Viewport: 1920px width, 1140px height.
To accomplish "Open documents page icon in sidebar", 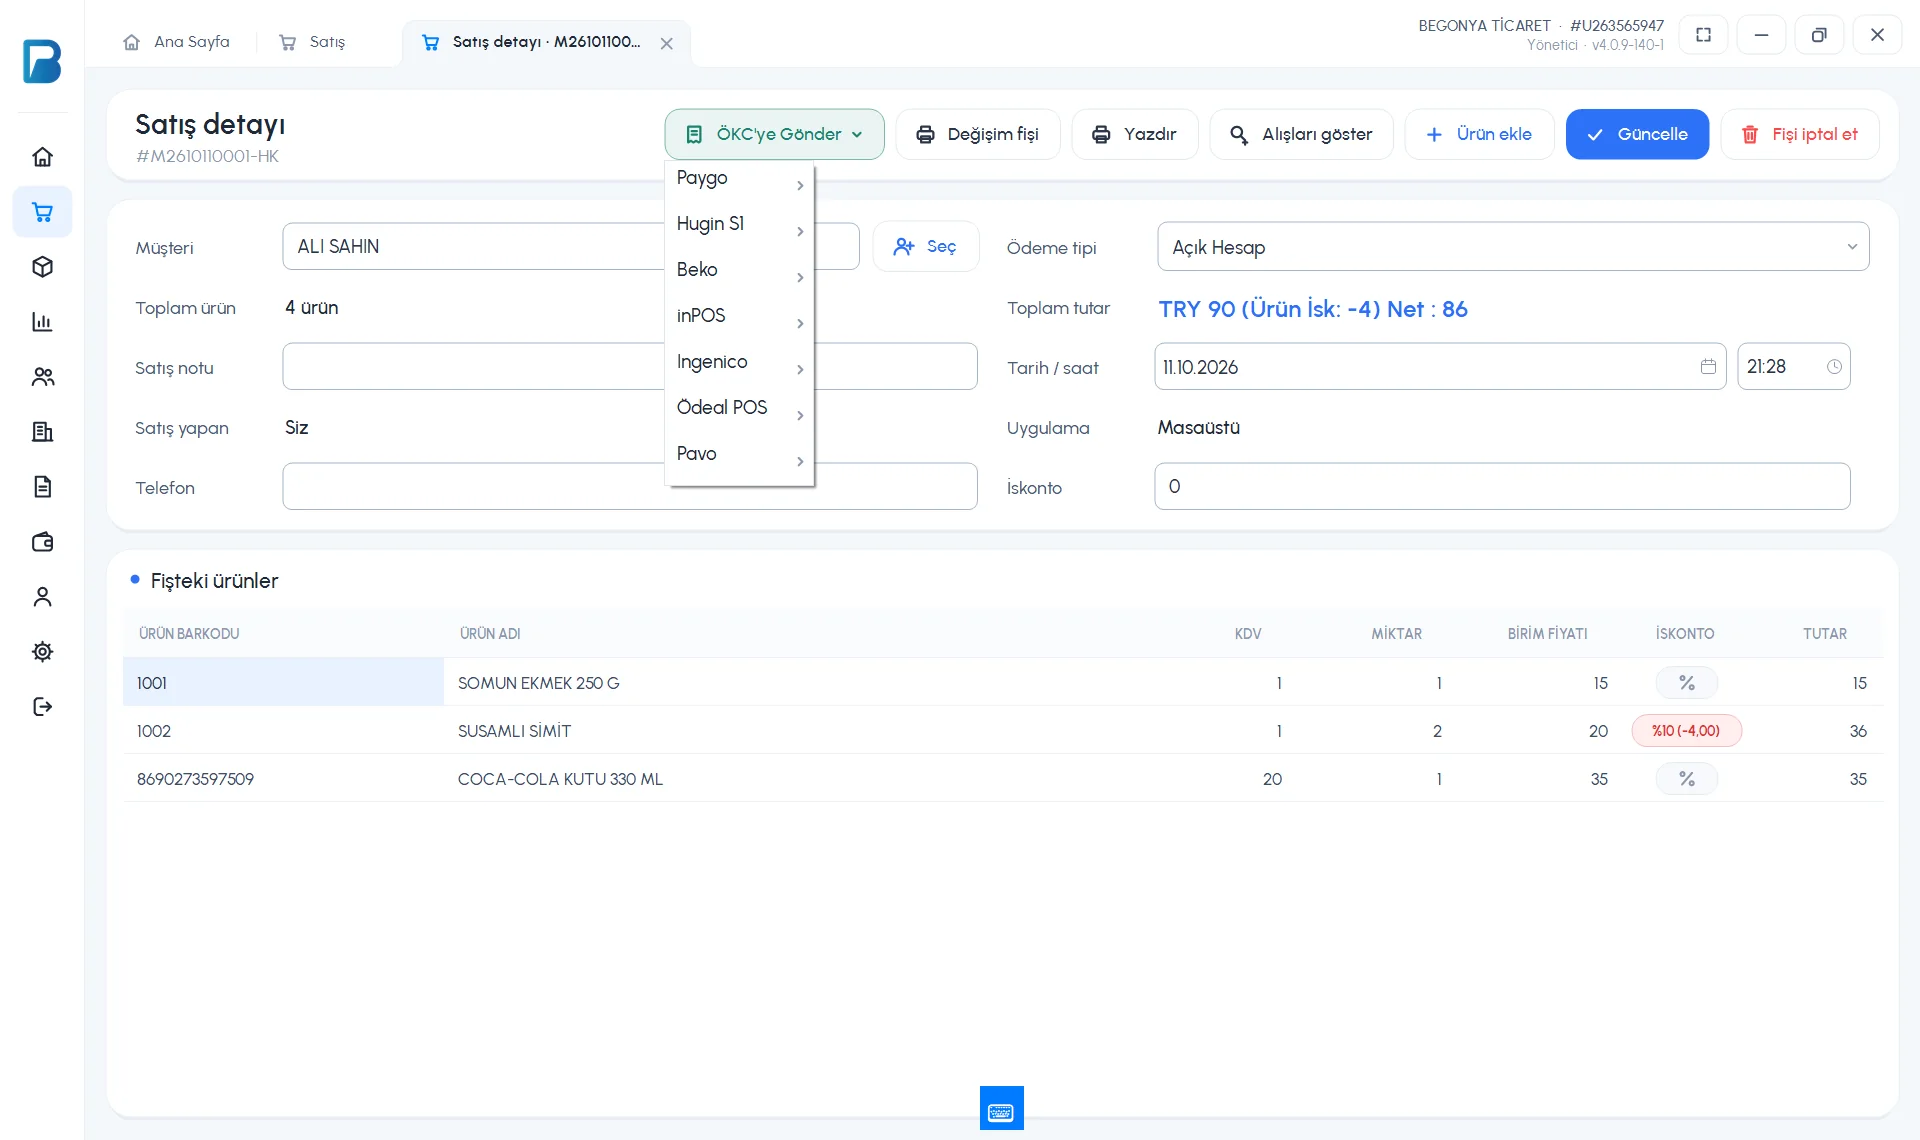I will coord(42,487).
